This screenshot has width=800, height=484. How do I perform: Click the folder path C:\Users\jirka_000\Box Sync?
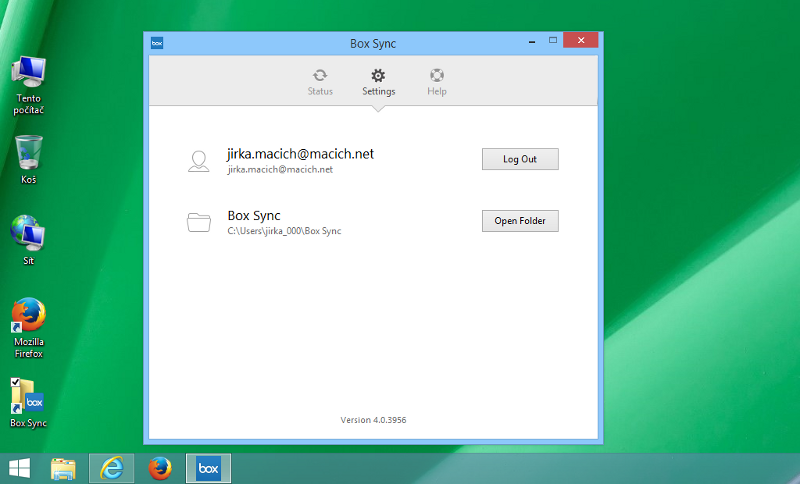pyautogui.click(x=284, y=231)
